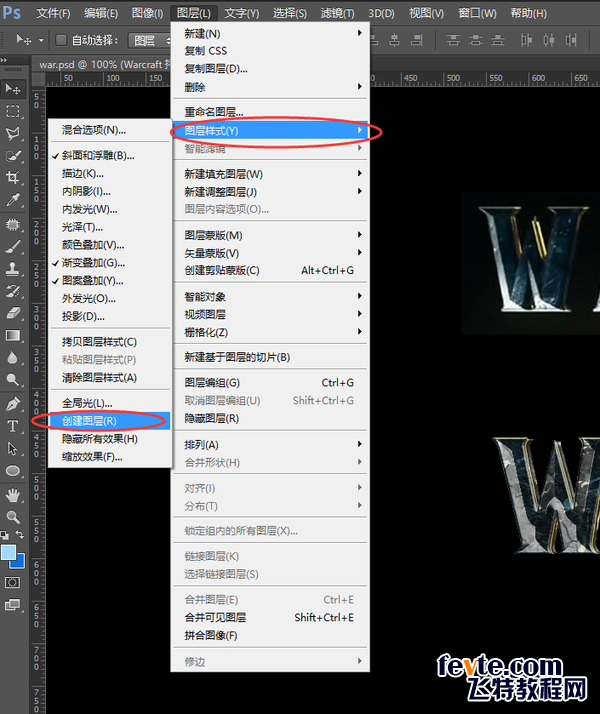Image resolution: width=600 pixels, height=714 pixels.
Task: Expand the 排列(A) submenu
Action: pyautogui.click(x=270, y=444)
